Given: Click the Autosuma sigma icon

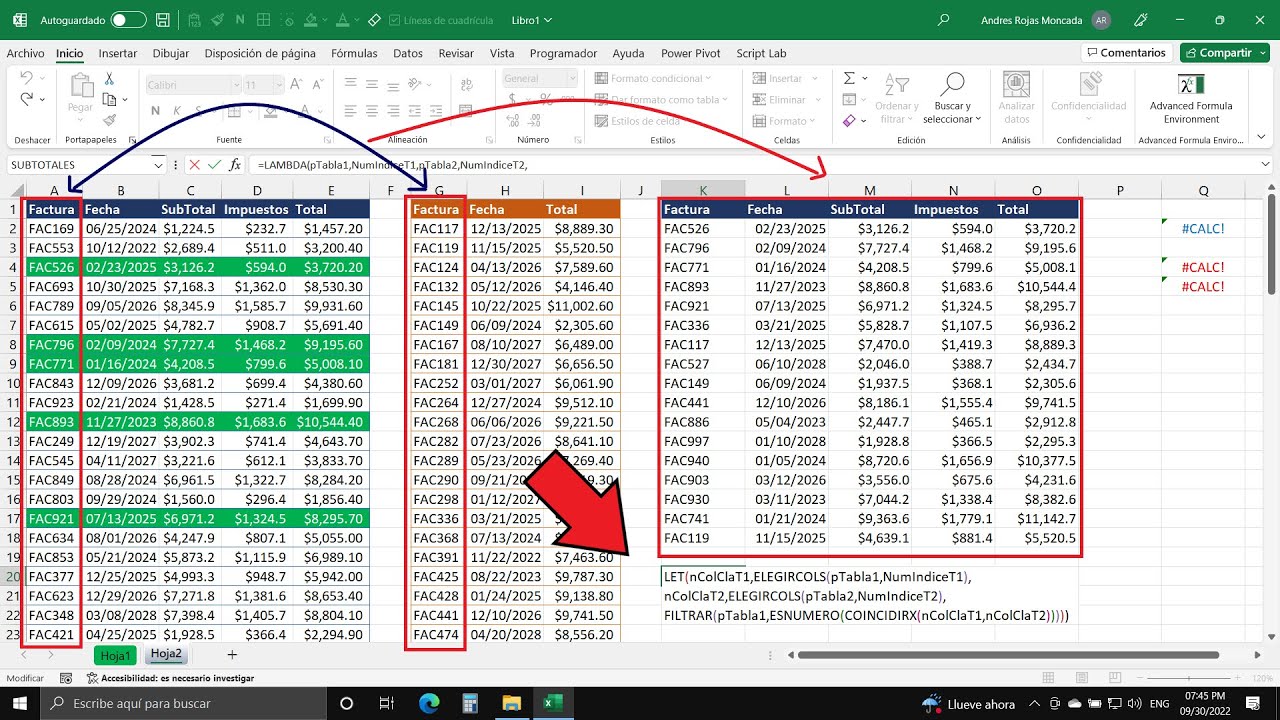Looking at the screenshot, I should [849, 78].
